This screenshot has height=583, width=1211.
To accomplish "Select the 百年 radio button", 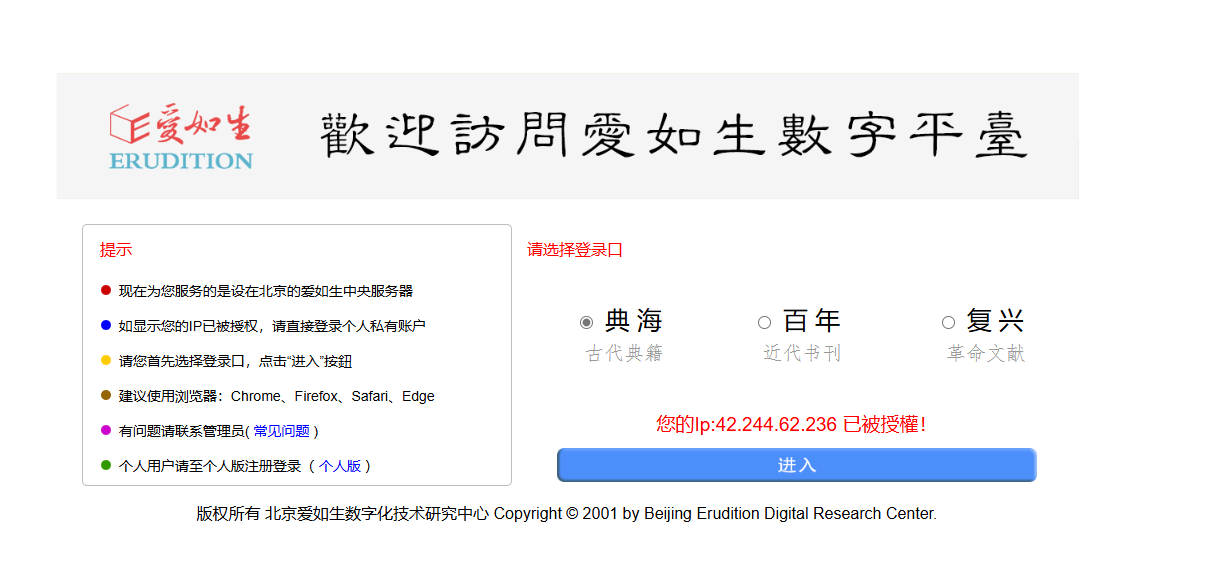I will click(764, 322).
